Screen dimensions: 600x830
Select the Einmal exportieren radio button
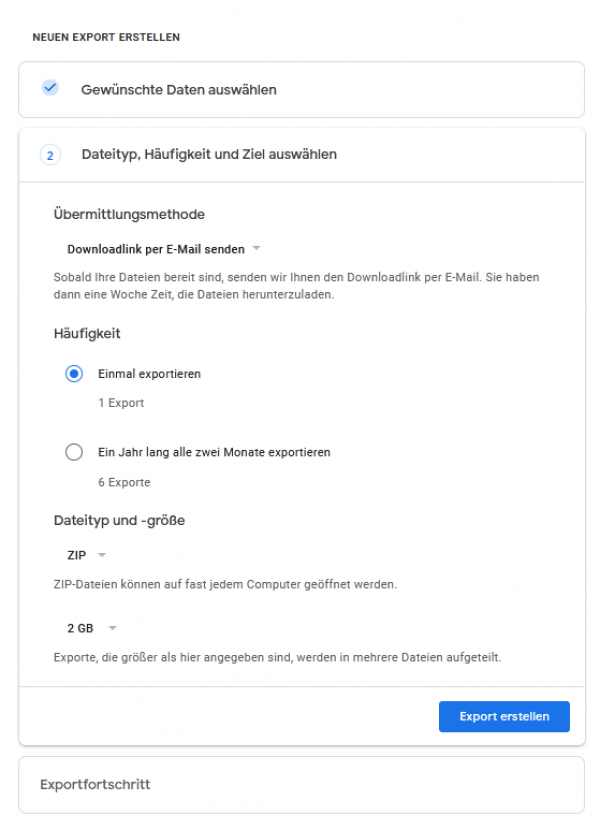click(x=74, y=374)
